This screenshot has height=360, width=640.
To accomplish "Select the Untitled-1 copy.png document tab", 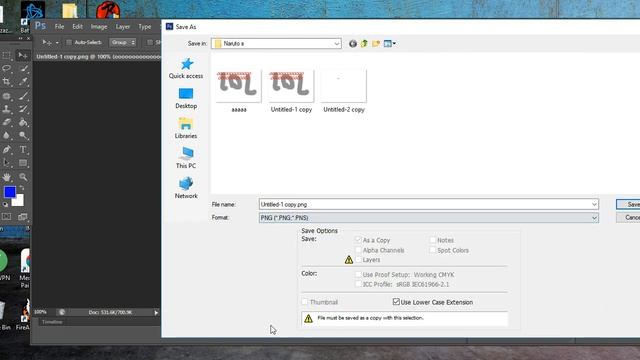I will (98, 57).
